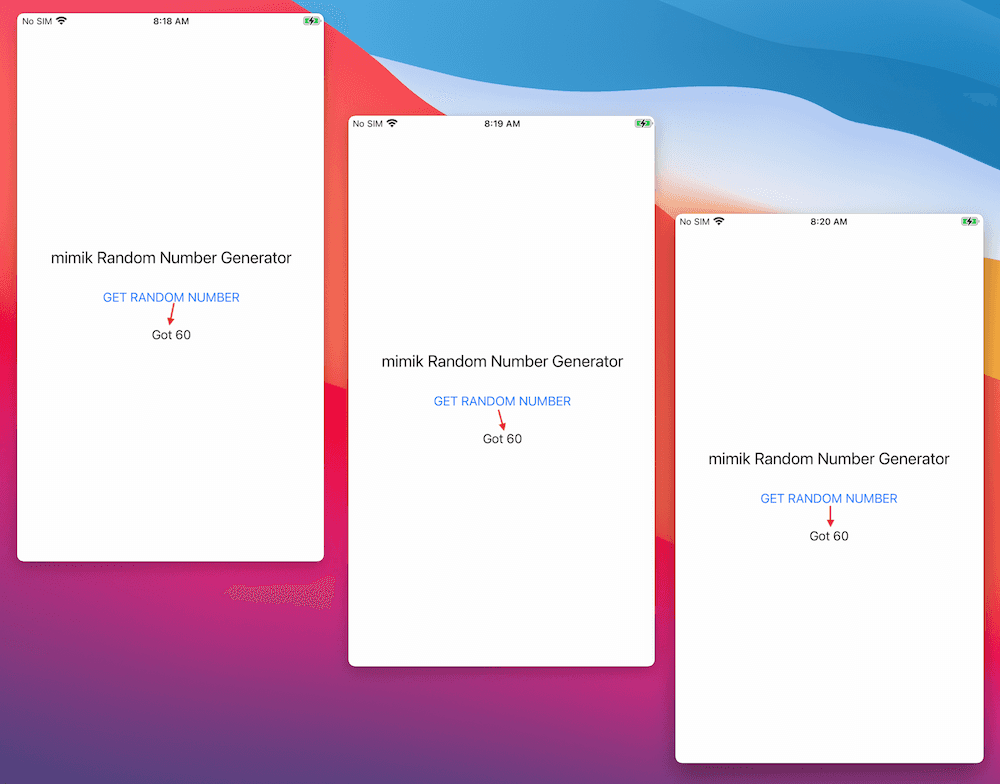Click Wi-Fi icon in the 8:18 AM simulator
This screenshot has width=1000, height=784.
point(61,20)
